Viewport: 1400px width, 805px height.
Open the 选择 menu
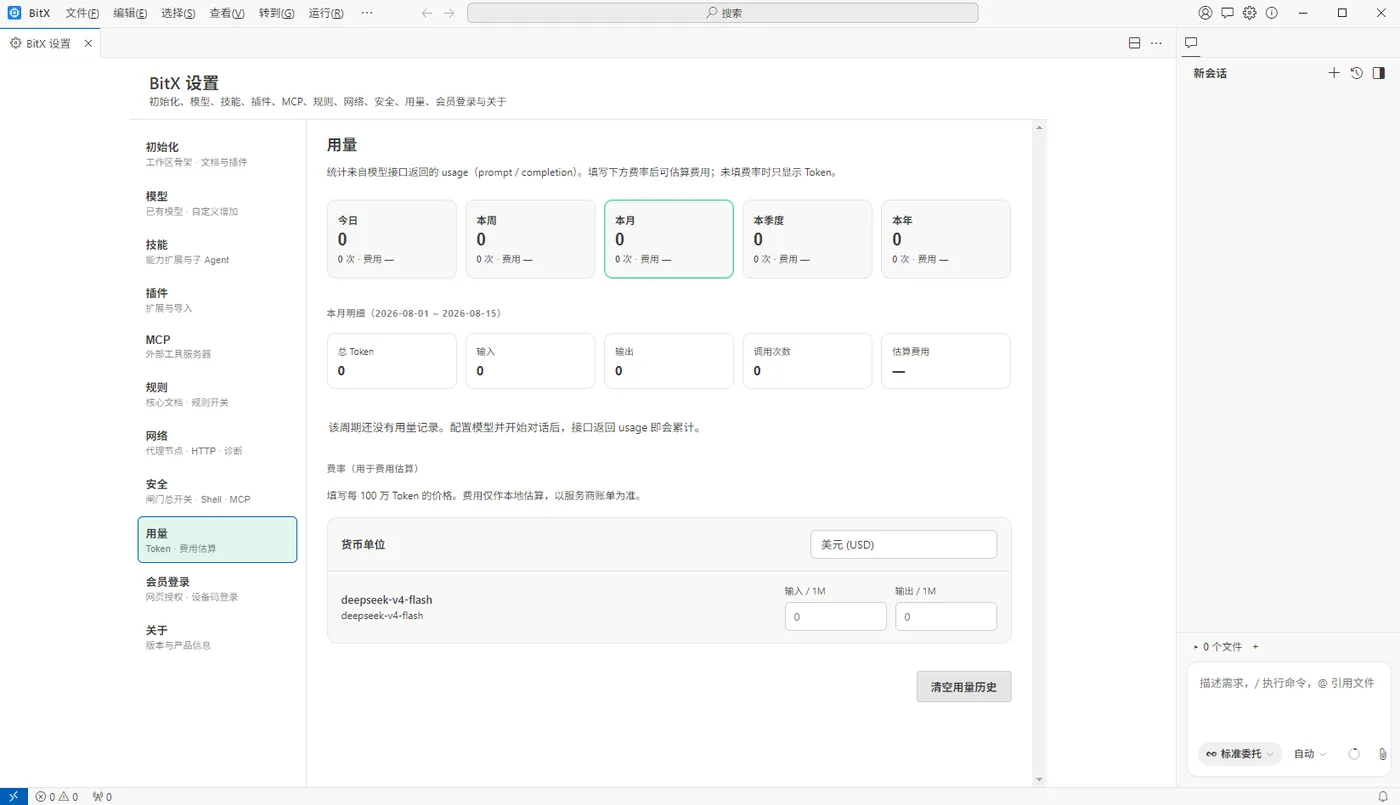pyautogui.click(x=178, y=13)
